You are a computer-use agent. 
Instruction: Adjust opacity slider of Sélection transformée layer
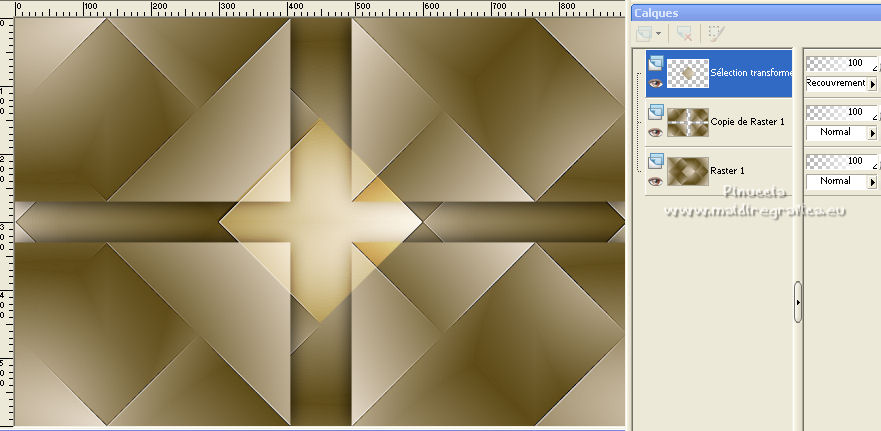[x=841, y=63]
